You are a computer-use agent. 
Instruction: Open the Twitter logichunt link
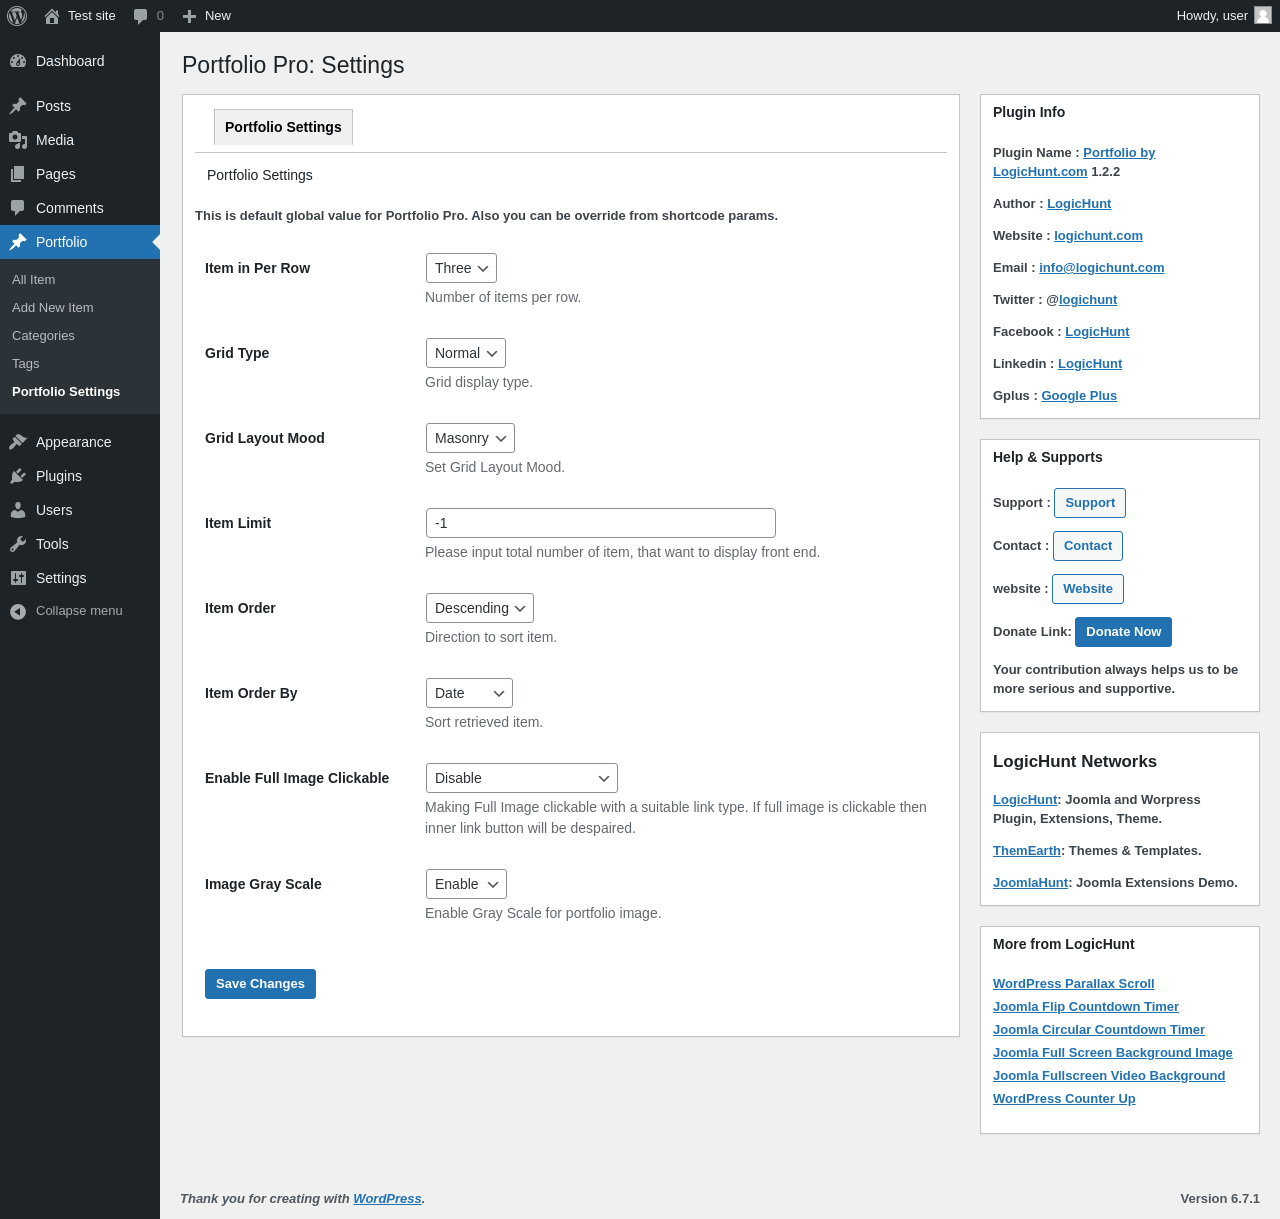[x=1088, y=300]
